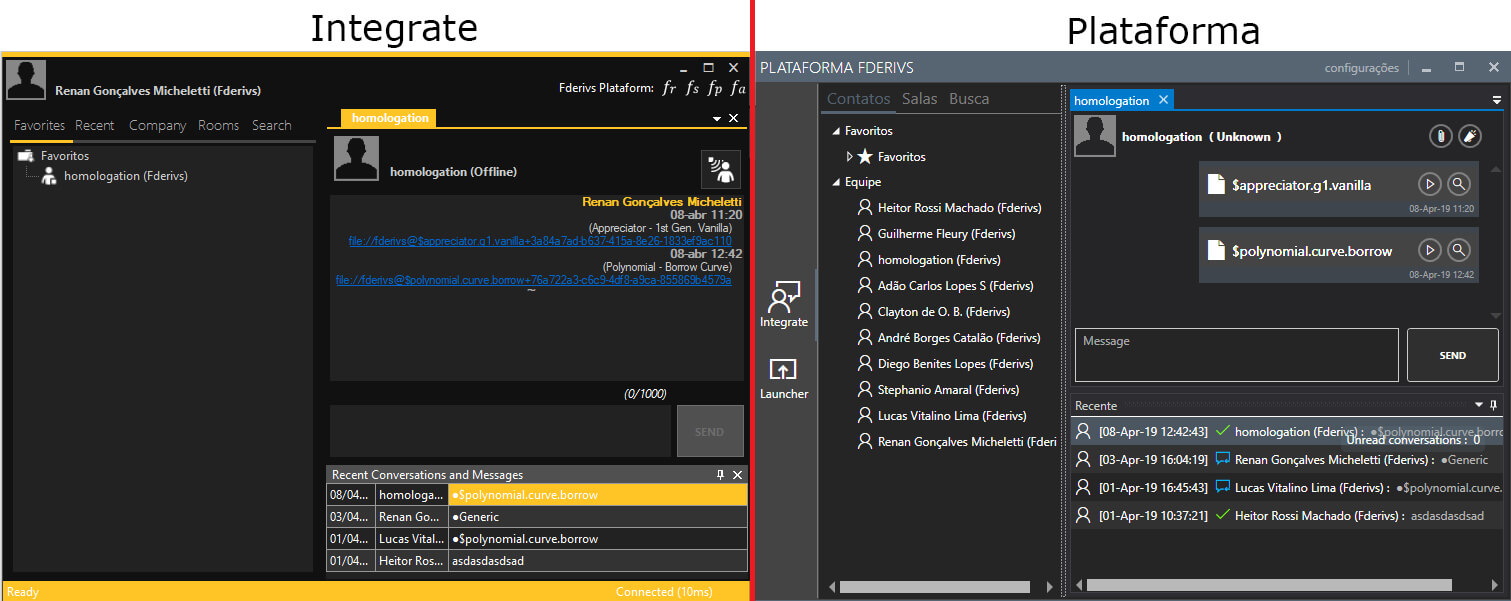This screenshot has height=601, width=1511.
Task: Expand the nested Favoritos star group
Action: pyautogui.click(x=850, y=157)
